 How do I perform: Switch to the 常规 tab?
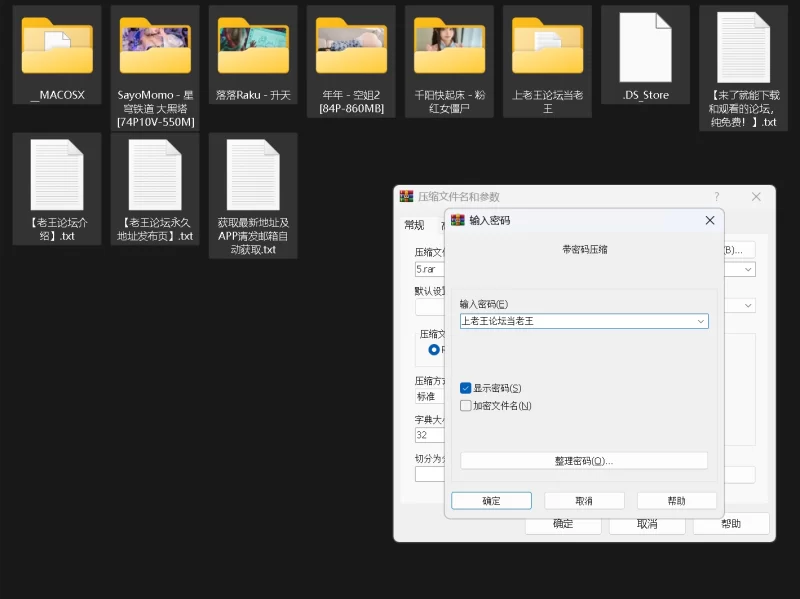pos(413,225)
